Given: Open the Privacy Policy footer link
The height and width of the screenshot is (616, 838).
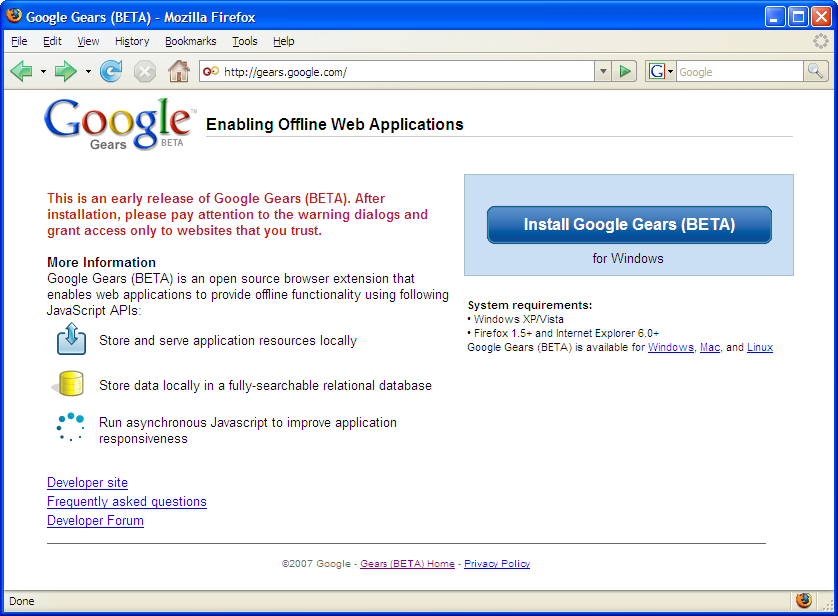Looking at the screenshot, I should click(497, 564).
